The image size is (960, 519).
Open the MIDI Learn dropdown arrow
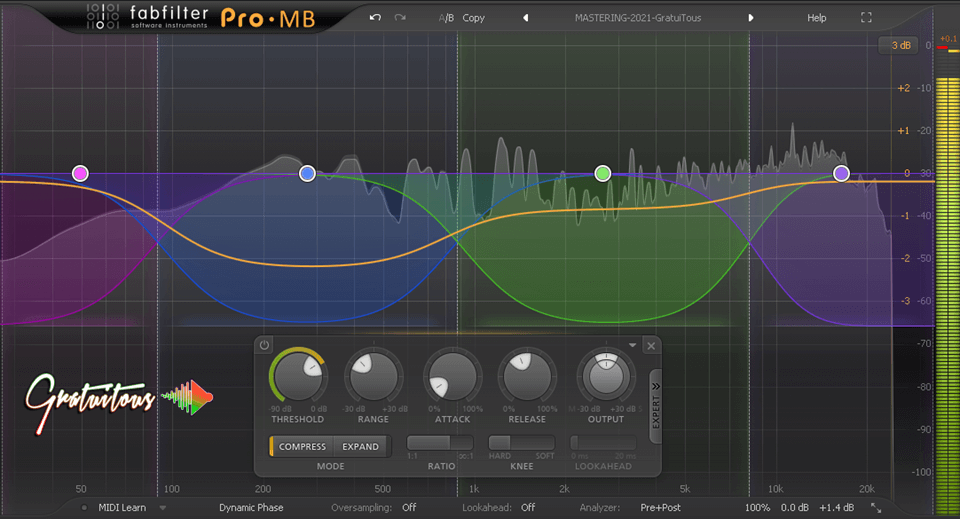(x=163, y=507)
